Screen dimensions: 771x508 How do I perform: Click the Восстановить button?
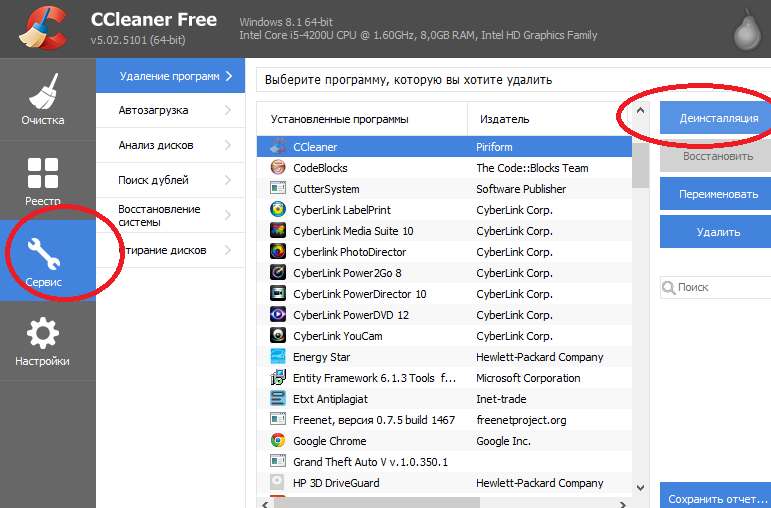click(715, 156)
